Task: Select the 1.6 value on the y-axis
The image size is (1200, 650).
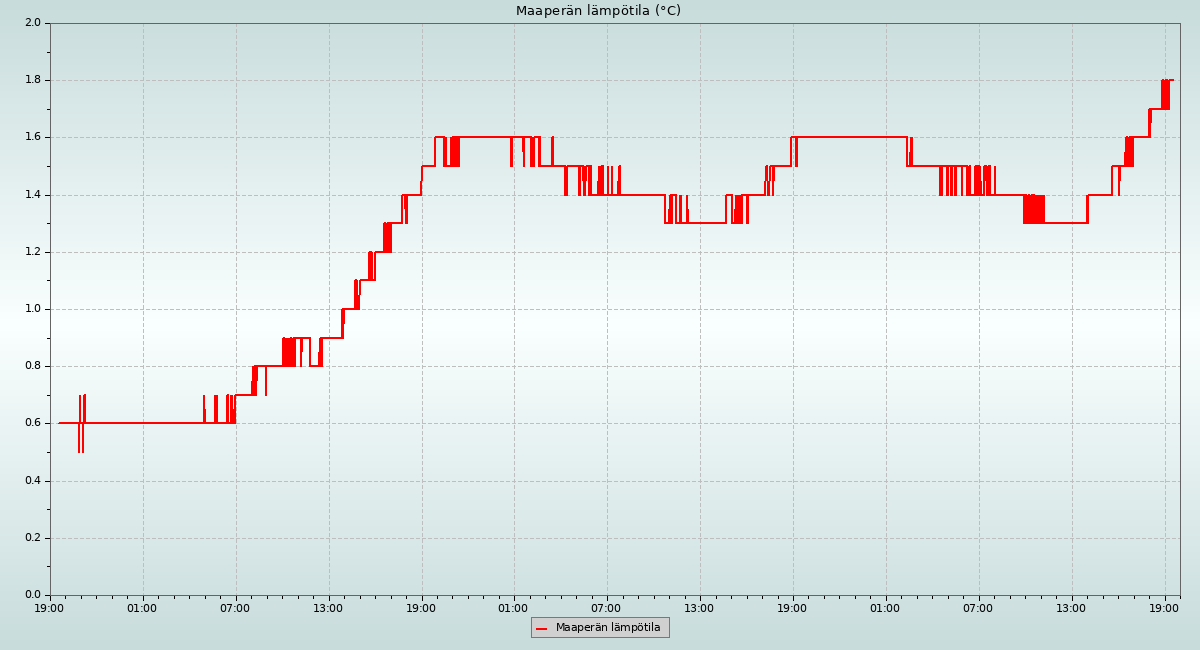Action: click(x=32, y=137)
